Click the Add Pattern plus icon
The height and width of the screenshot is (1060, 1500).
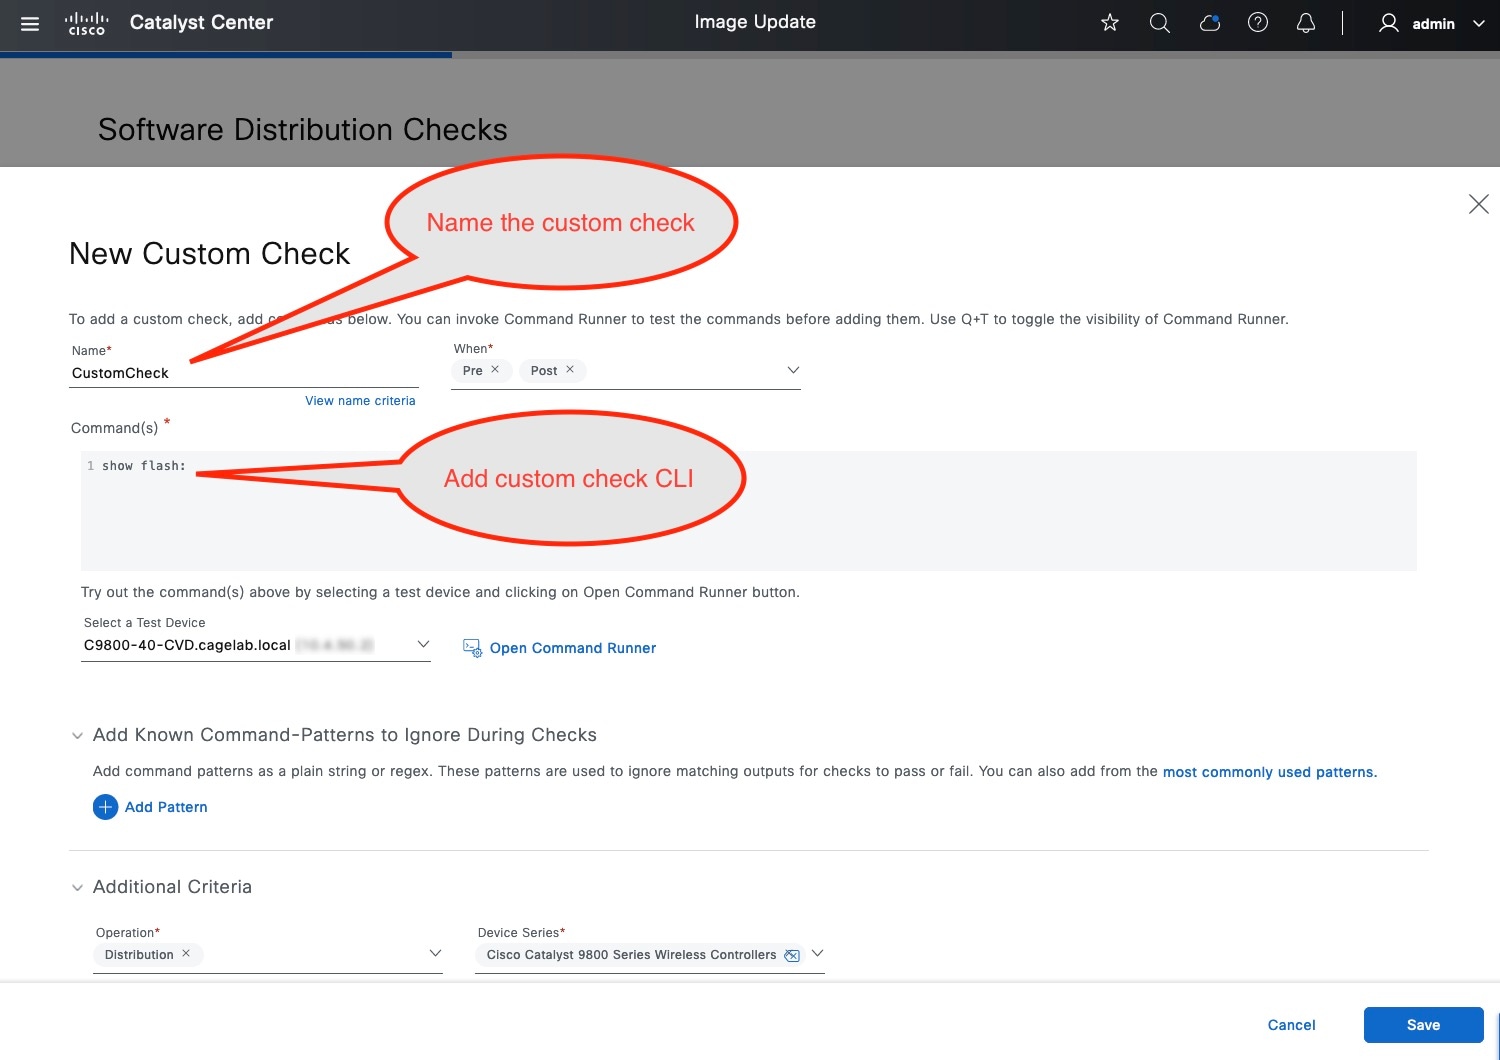click(x=105, y=807)
